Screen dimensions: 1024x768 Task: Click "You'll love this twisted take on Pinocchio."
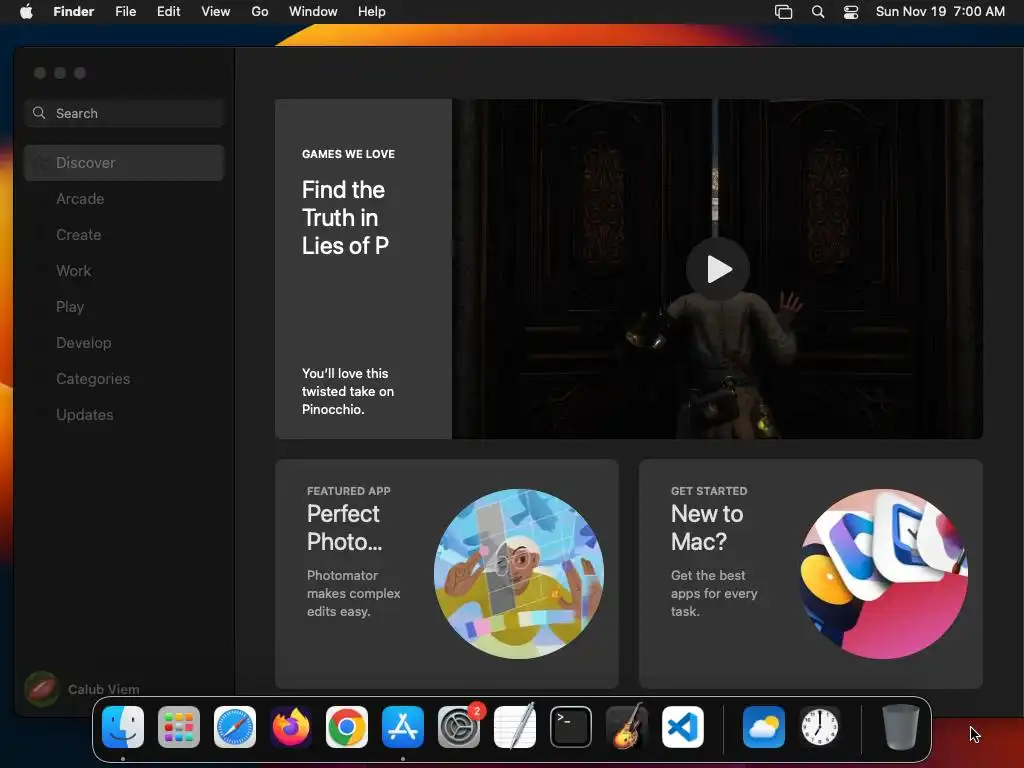pyautogui.click(x=347, y=391)
